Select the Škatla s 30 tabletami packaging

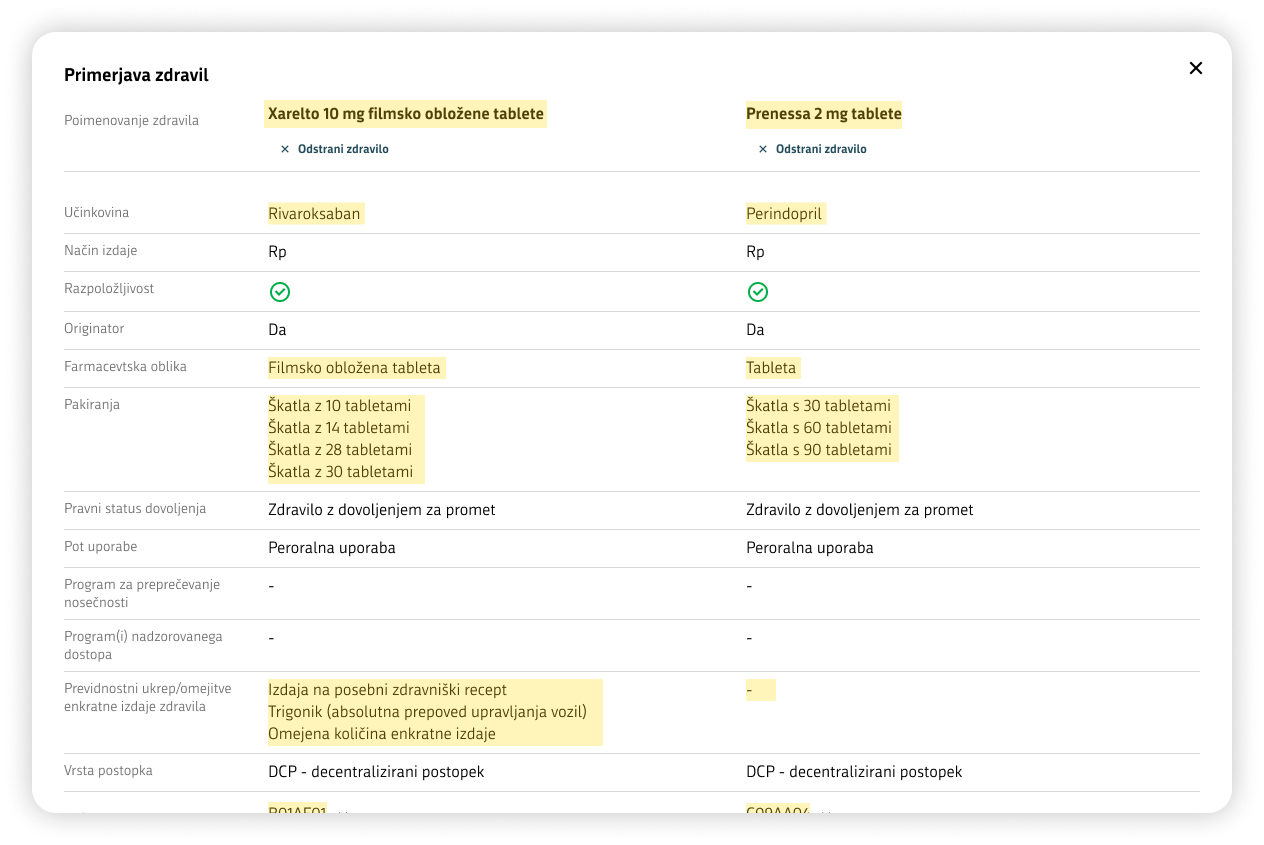[818, 406]
